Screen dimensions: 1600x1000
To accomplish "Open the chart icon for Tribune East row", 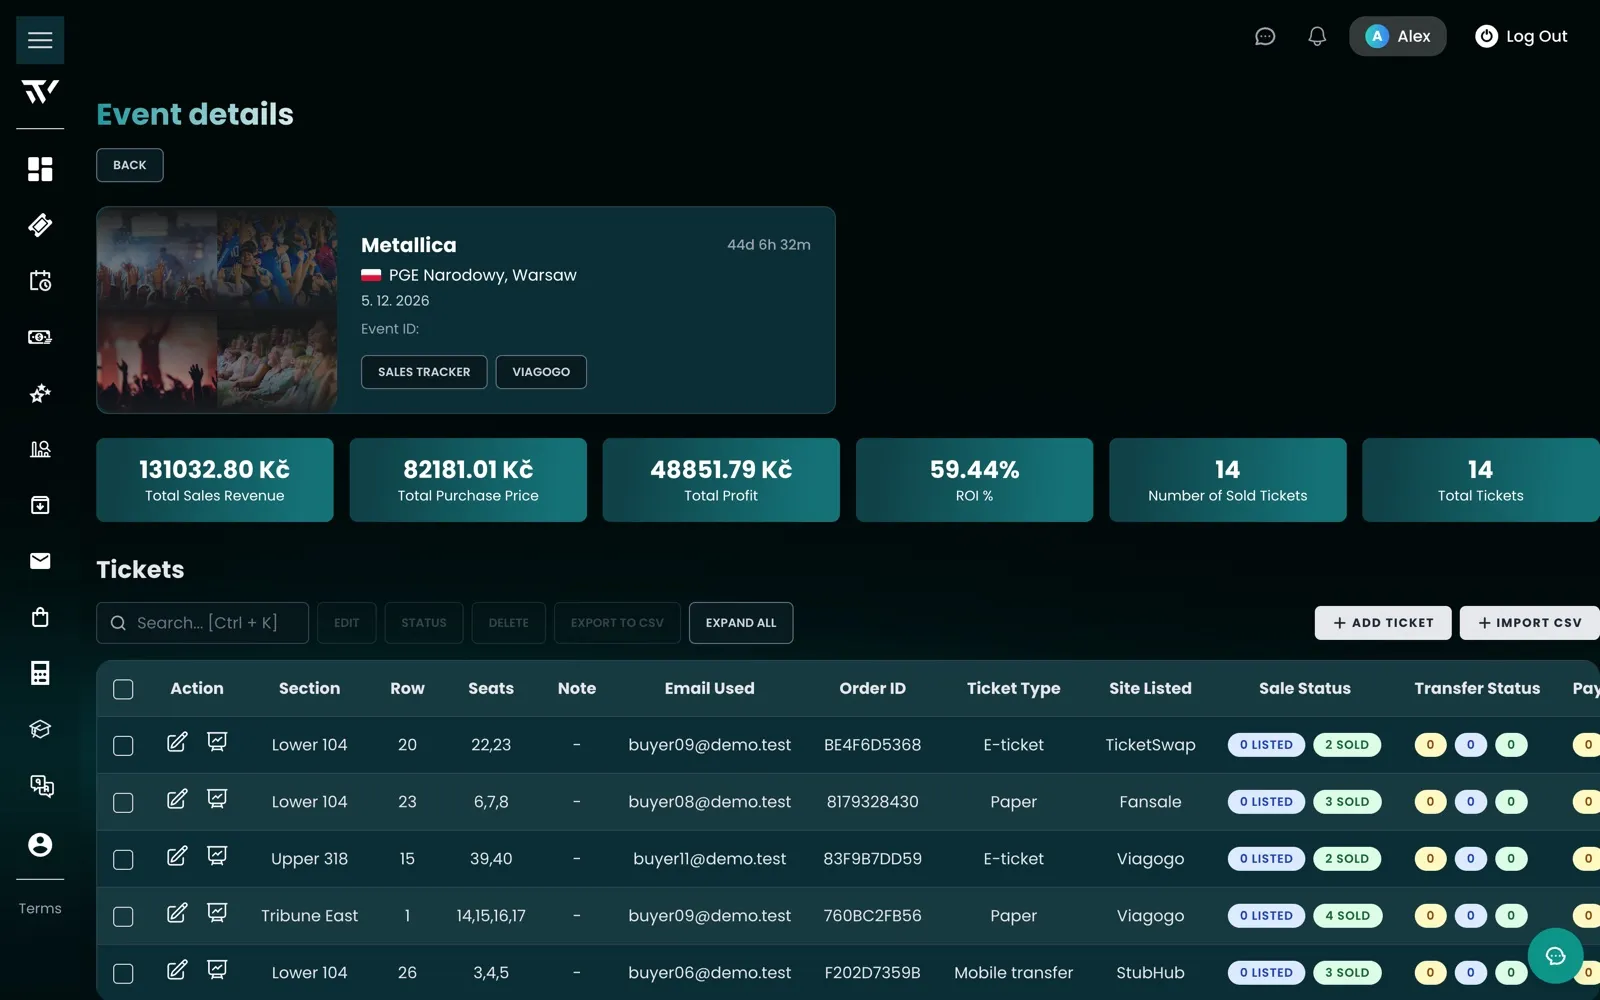I will pos(217,913).
